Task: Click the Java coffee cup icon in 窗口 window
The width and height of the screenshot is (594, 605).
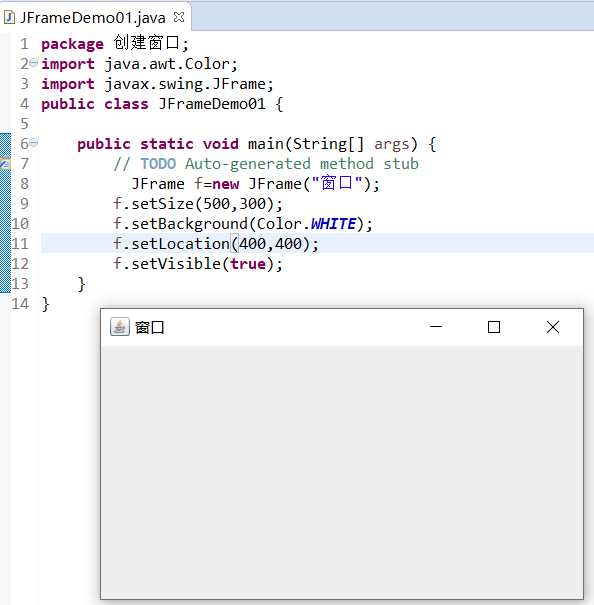Action: 120,327
